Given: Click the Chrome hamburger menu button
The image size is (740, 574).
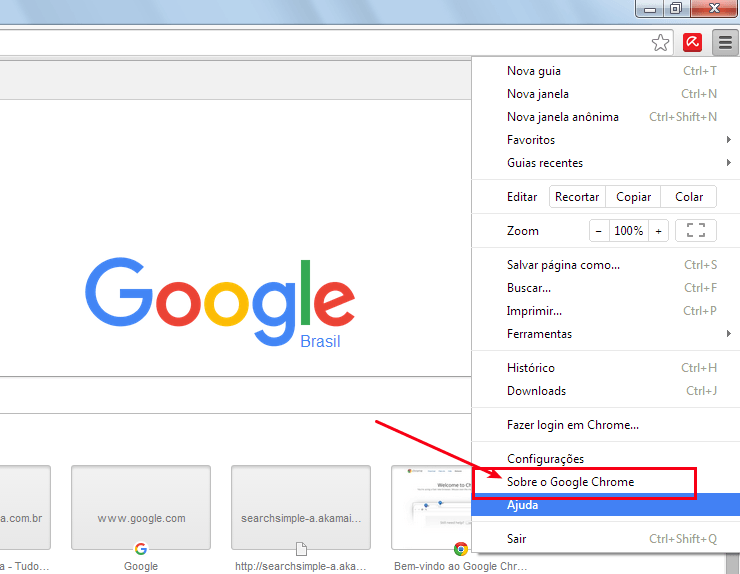Looking at the screenshot, I should tap(725, 43).
